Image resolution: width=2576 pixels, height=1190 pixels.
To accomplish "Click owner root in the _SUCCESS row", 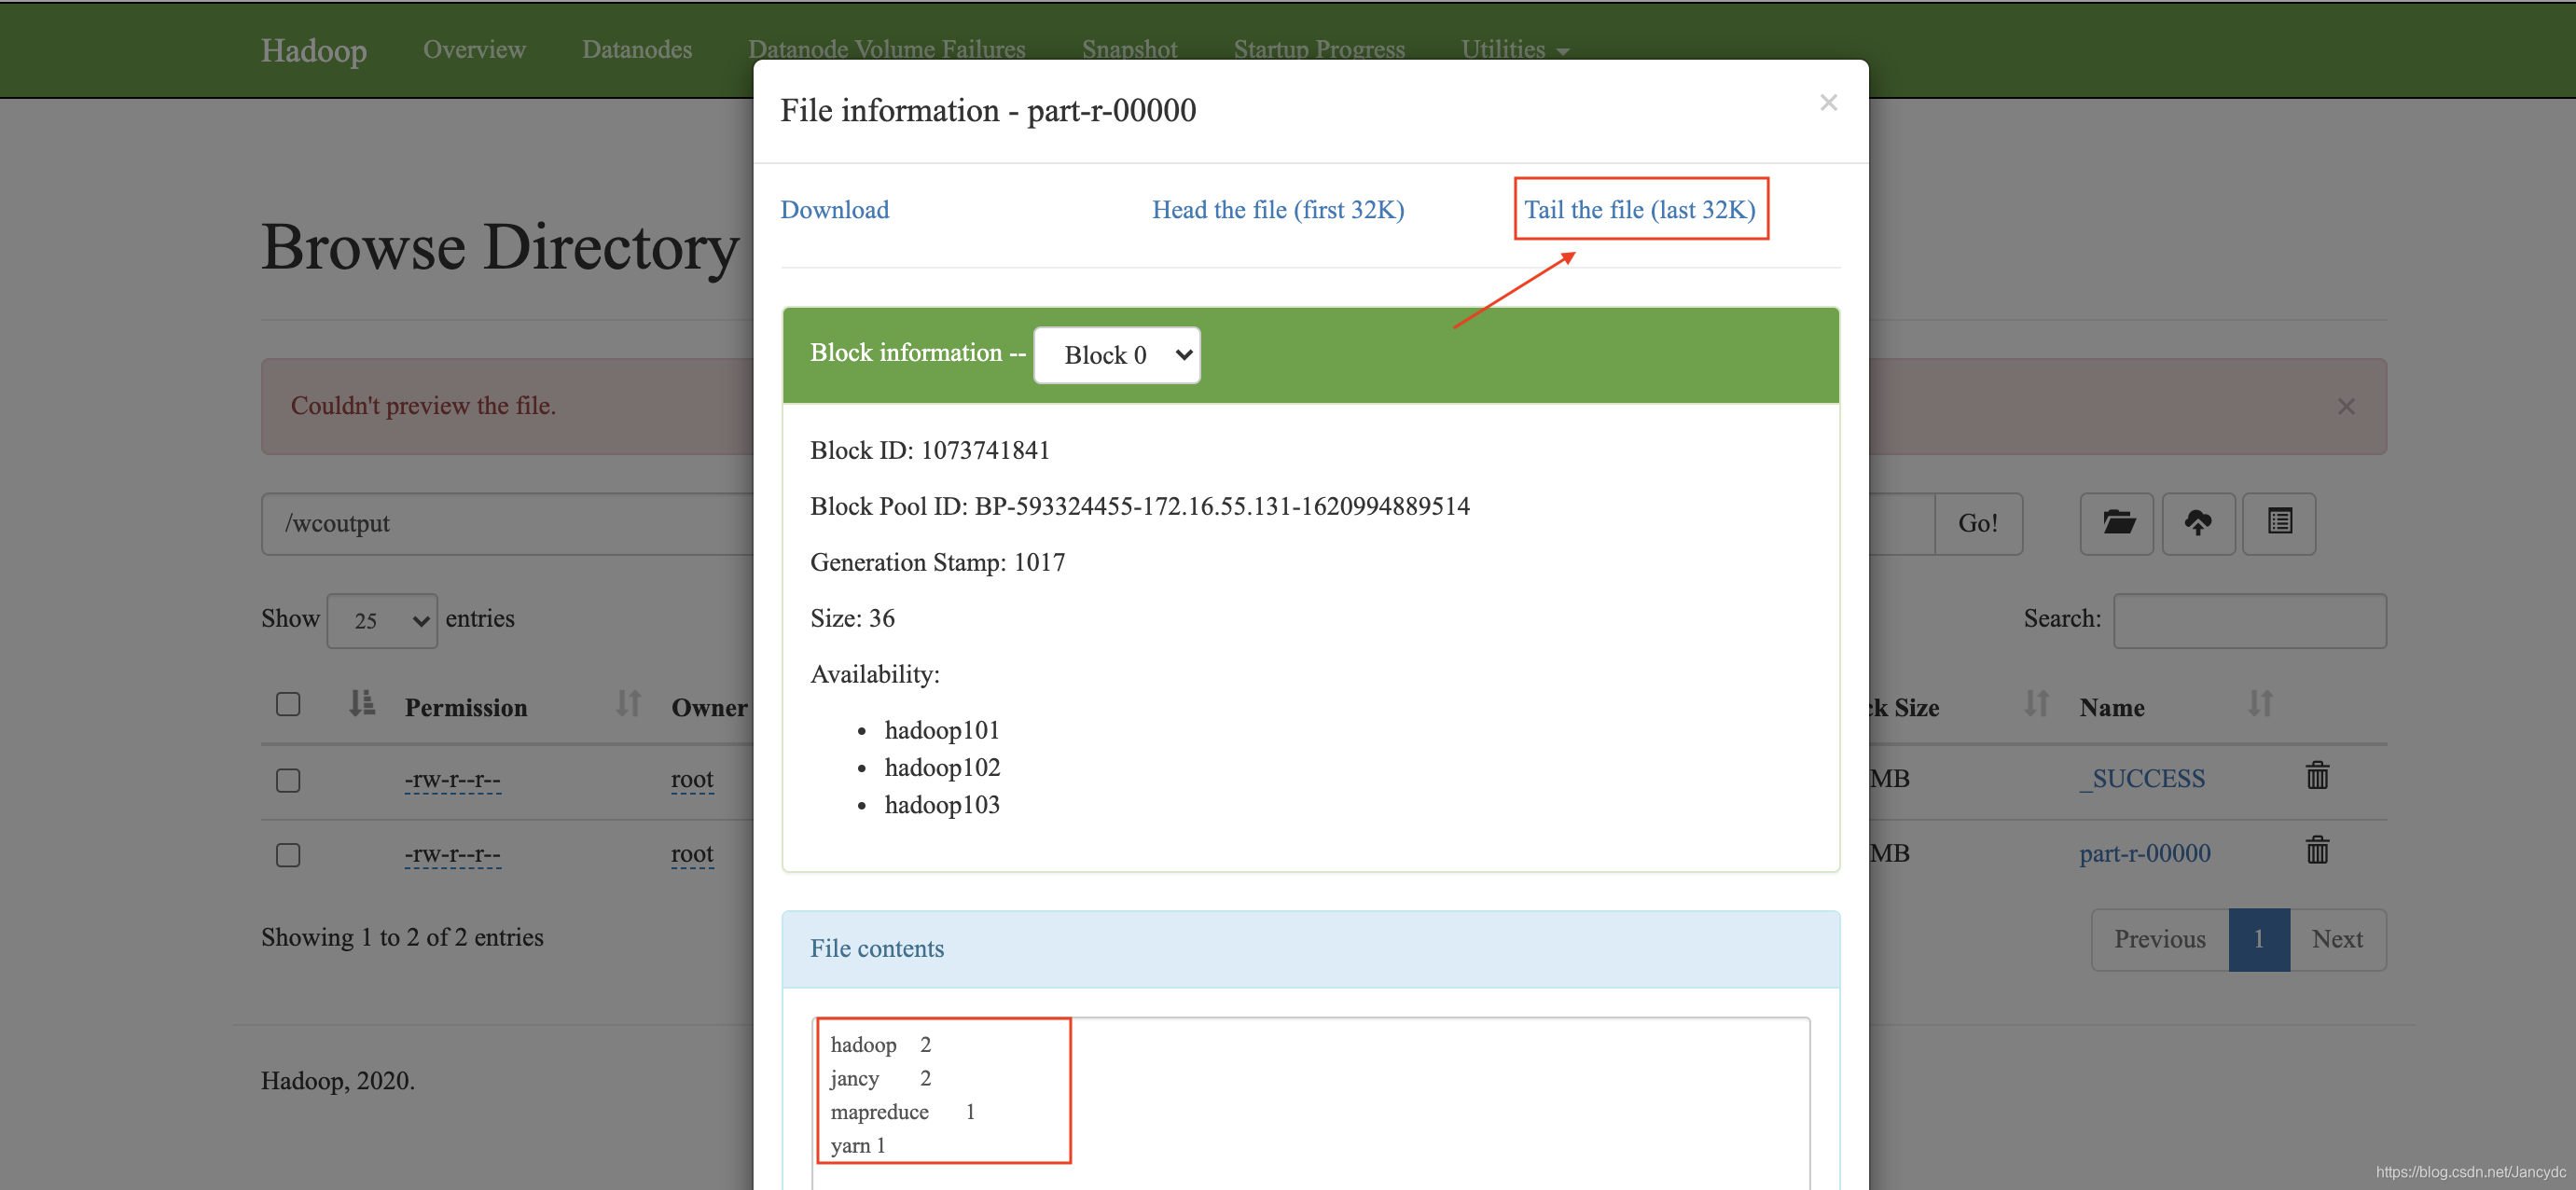I will [692, 779].
